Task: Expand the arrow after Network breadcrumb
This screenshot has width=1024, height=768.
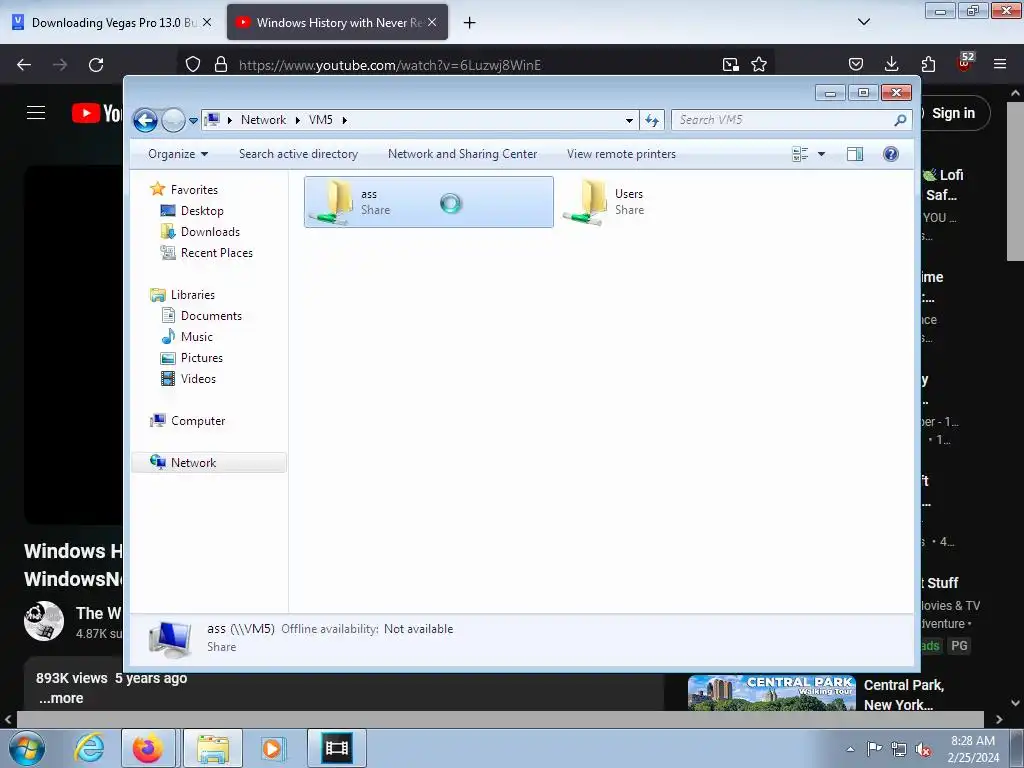Action: pyautogui.click(x=298, y=120)
